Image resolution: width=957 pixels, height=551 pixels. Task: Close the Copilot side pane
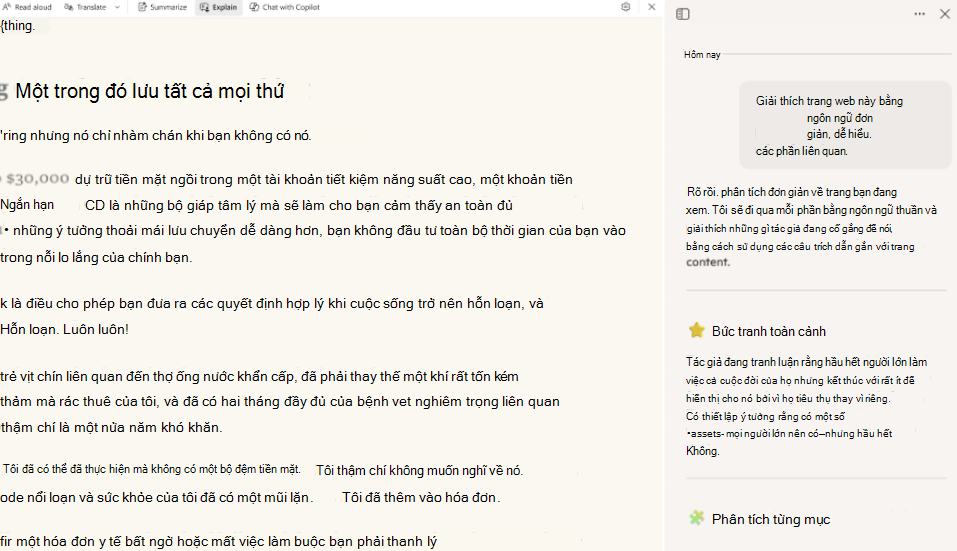945,14
